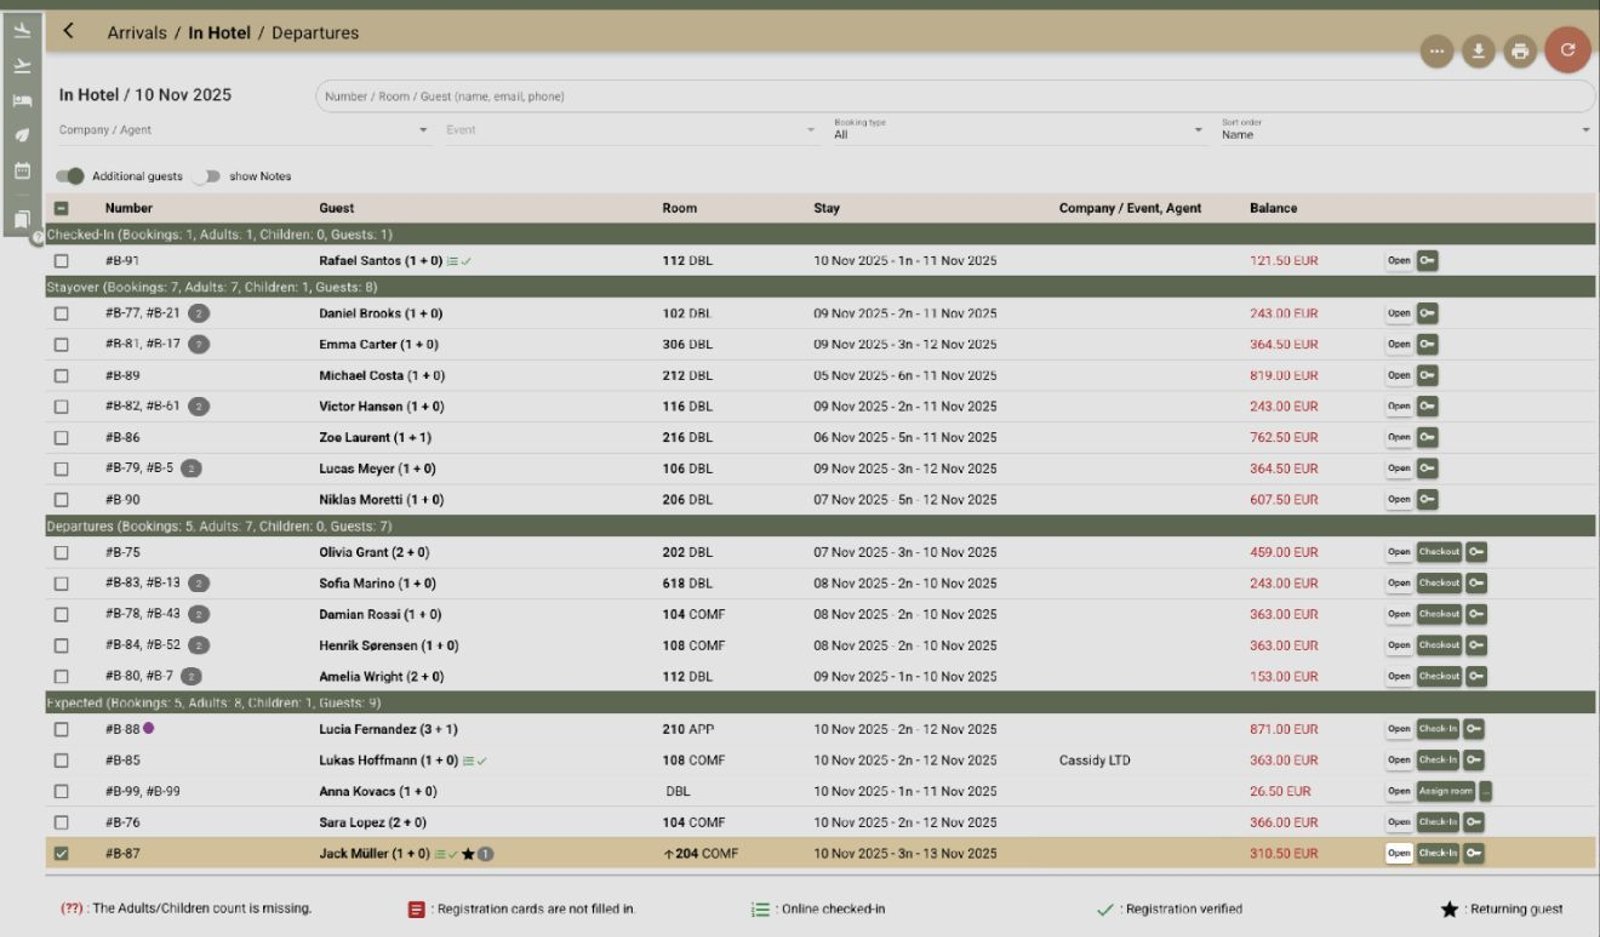
Task: Click Checkout for Henrik Sørensen
Action: coord(1439,645)
